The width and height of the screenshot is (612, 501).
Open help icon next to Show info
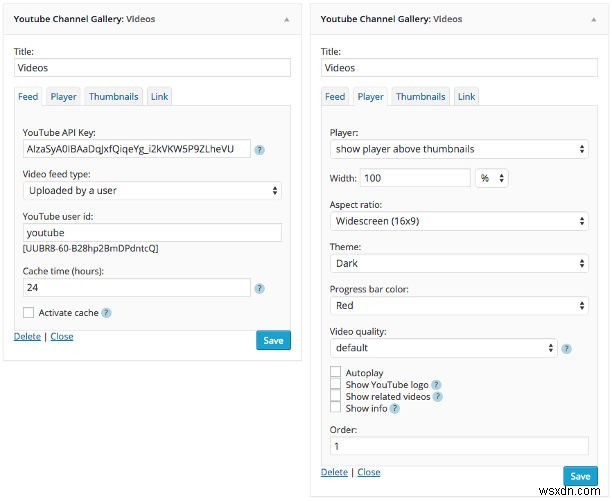(x=395, y=409)
